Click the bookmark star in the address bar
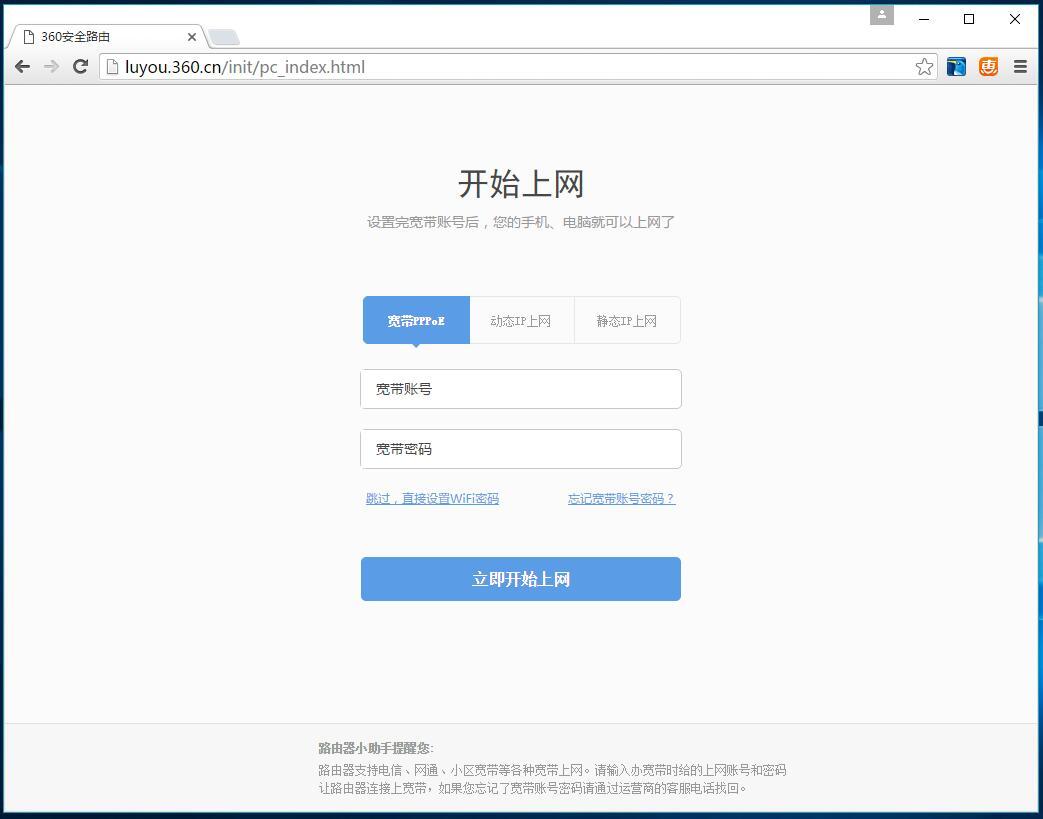Viewport: 1043px width, 819px height. (x=923, y=66)
